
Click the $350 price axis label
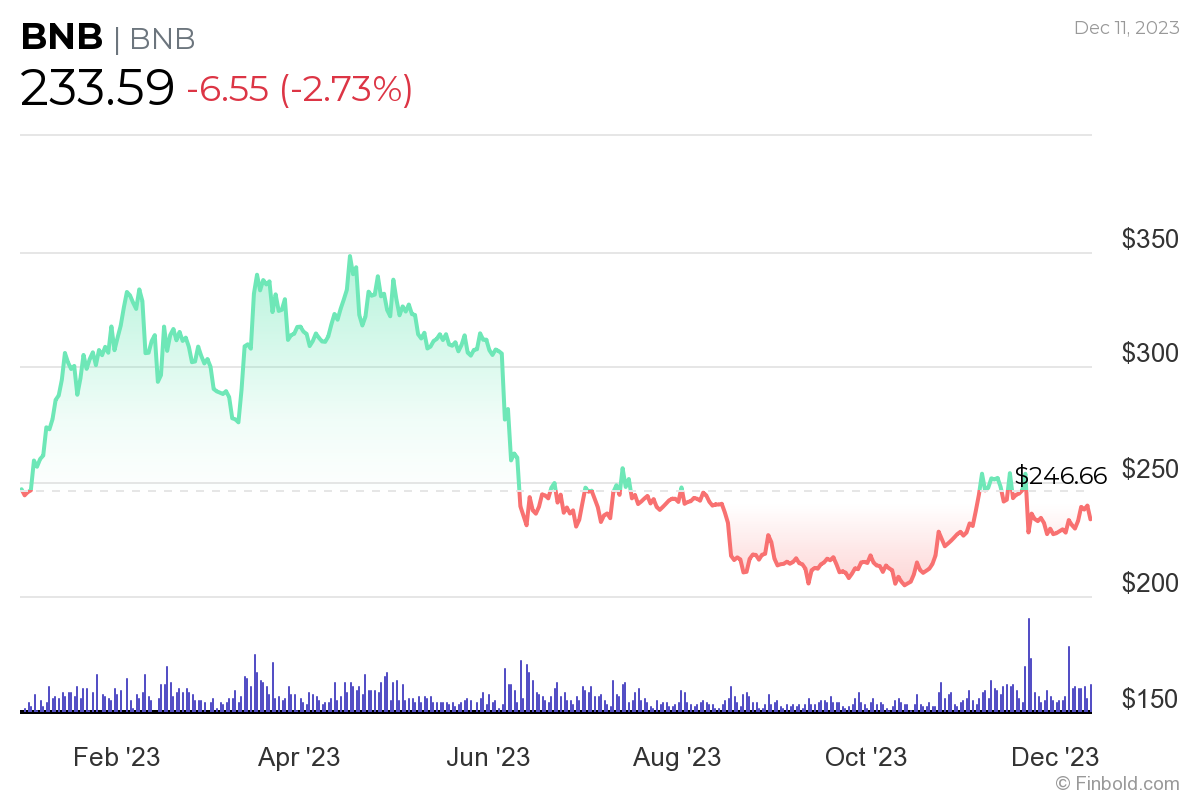click(1150, 239)
